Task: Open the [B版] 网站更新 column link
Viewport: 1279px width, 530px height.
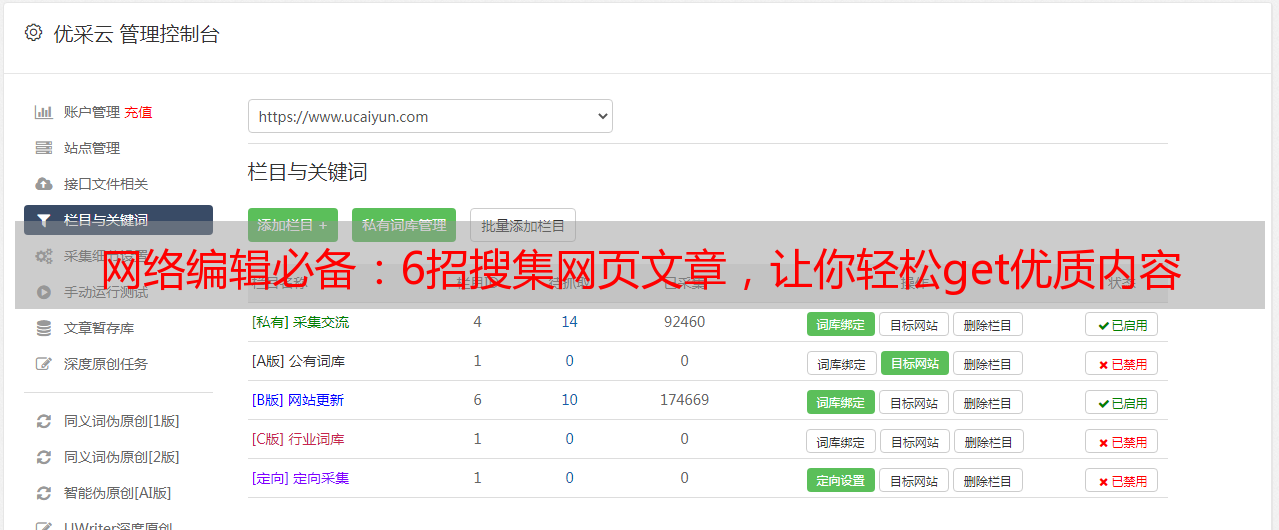Action: (x=297, y=400)
